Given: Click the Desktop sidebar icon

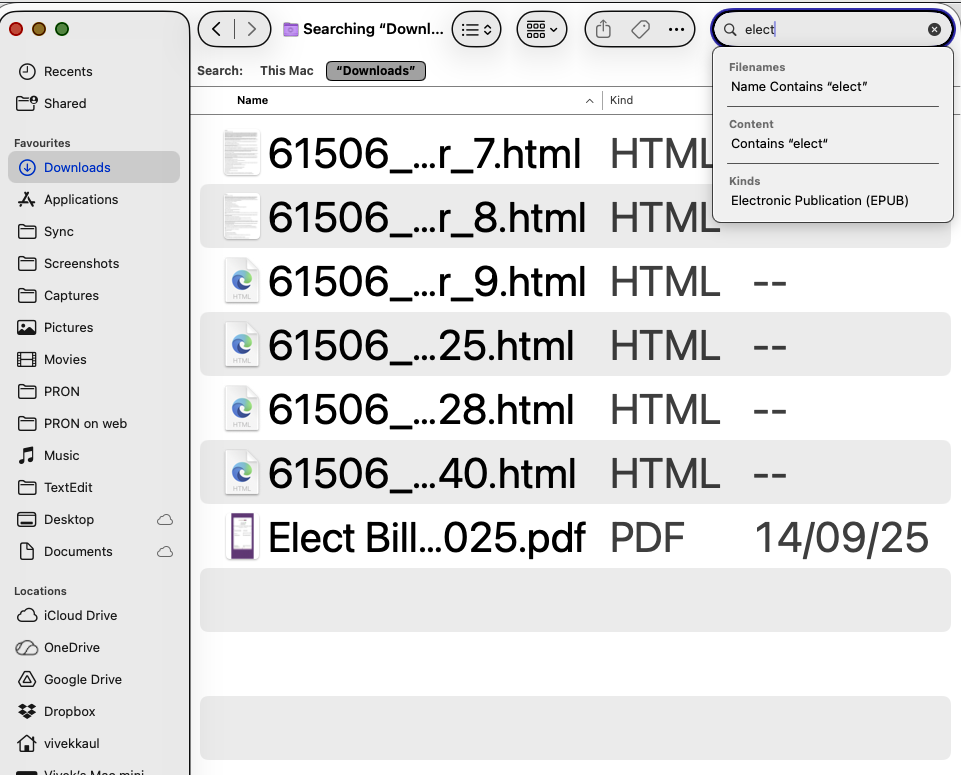Looking at the screenshot, I should [26, 520].
